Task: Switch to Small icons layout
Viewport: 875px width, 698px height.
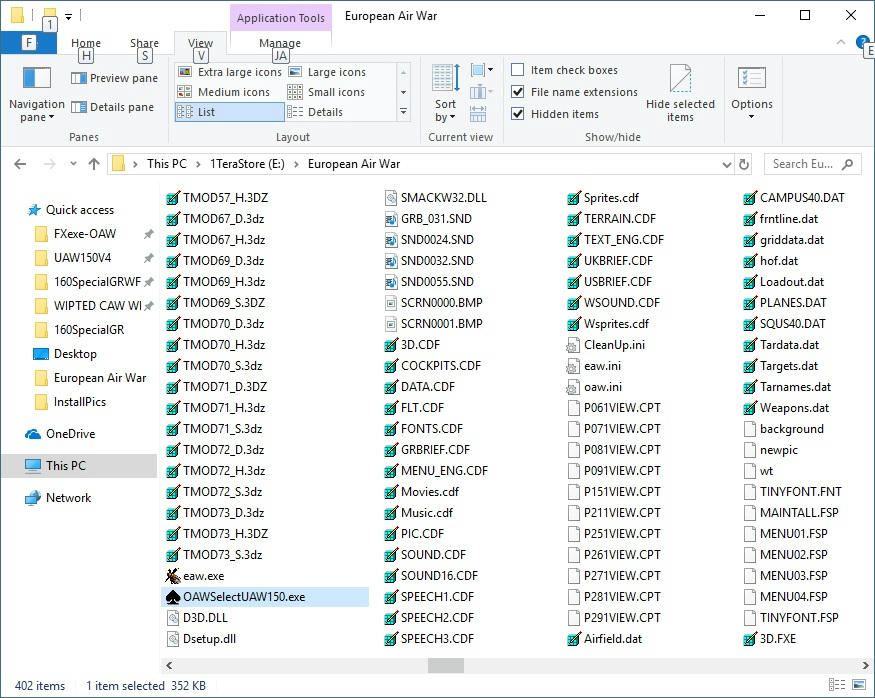Action: click(326, 92)
